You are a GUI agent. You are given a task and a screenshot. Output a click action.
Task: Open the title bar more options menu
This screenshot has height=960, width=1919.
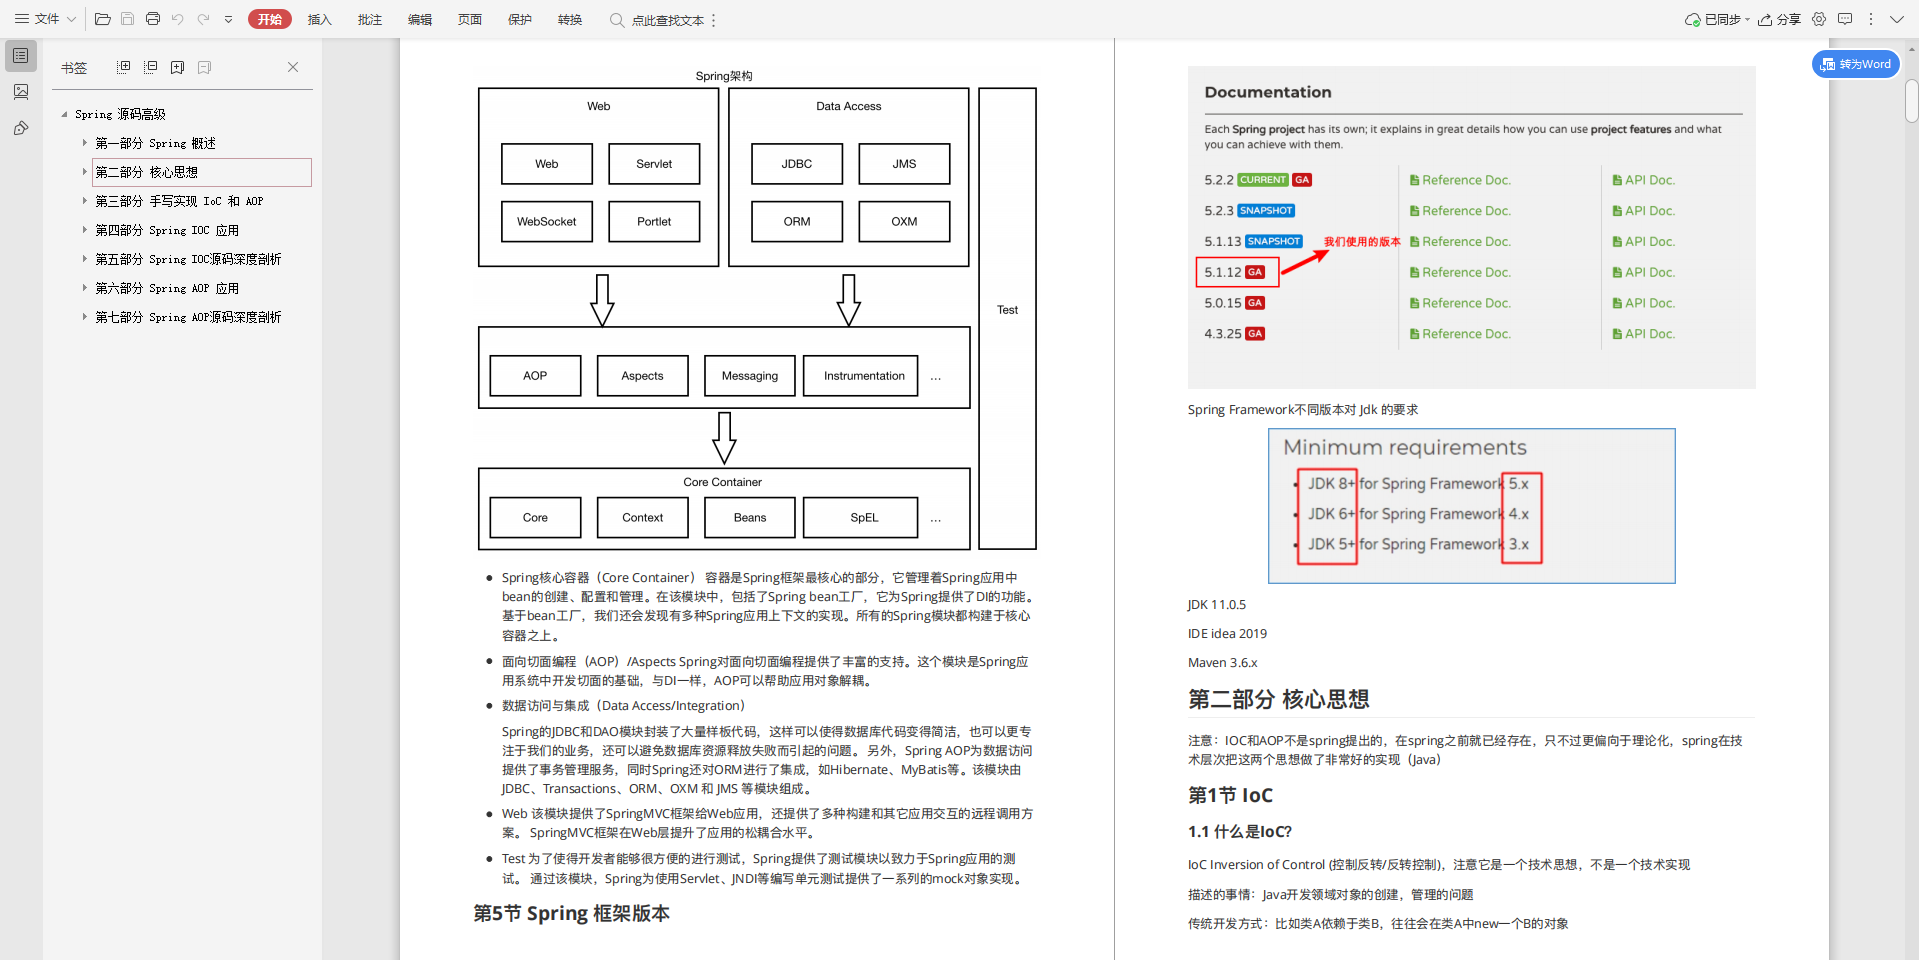1871,19
